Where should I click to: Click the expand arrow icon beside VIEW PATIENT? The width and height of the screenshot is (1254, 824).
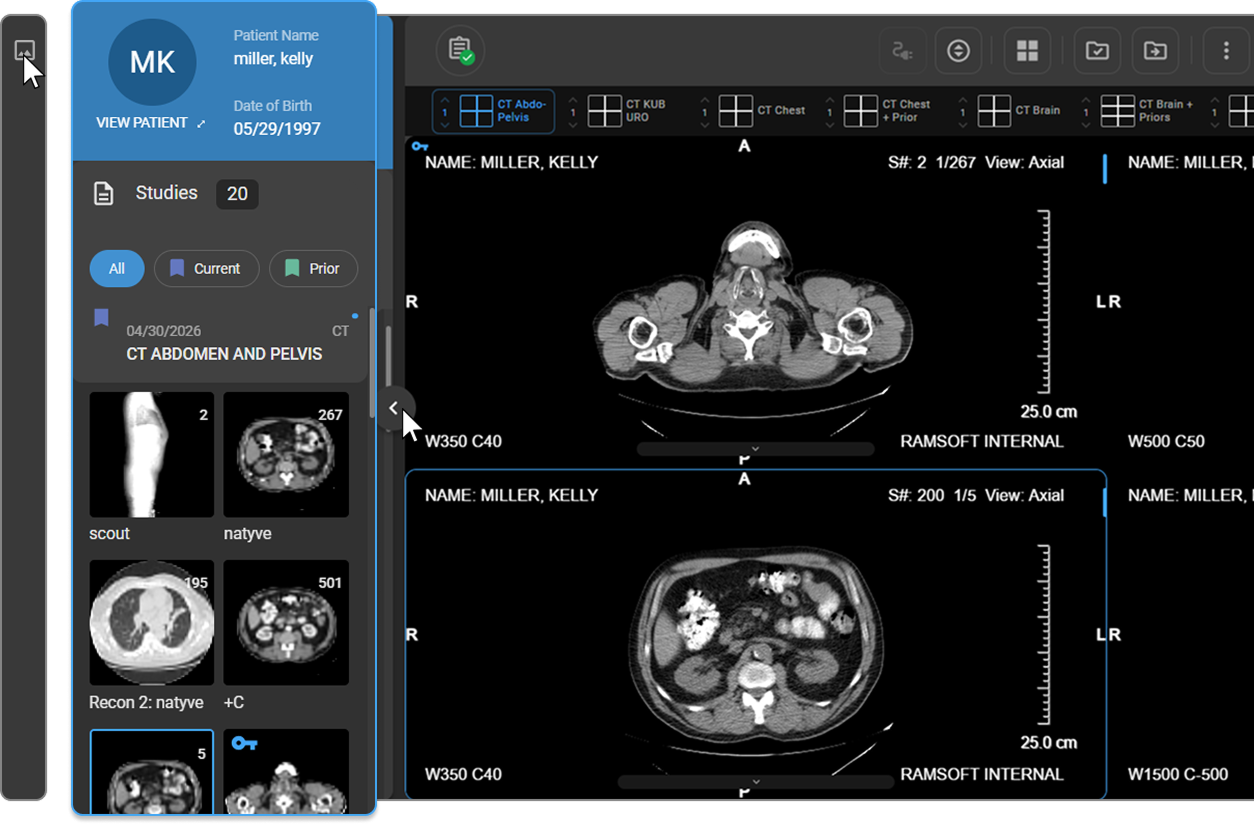[201, 123]
